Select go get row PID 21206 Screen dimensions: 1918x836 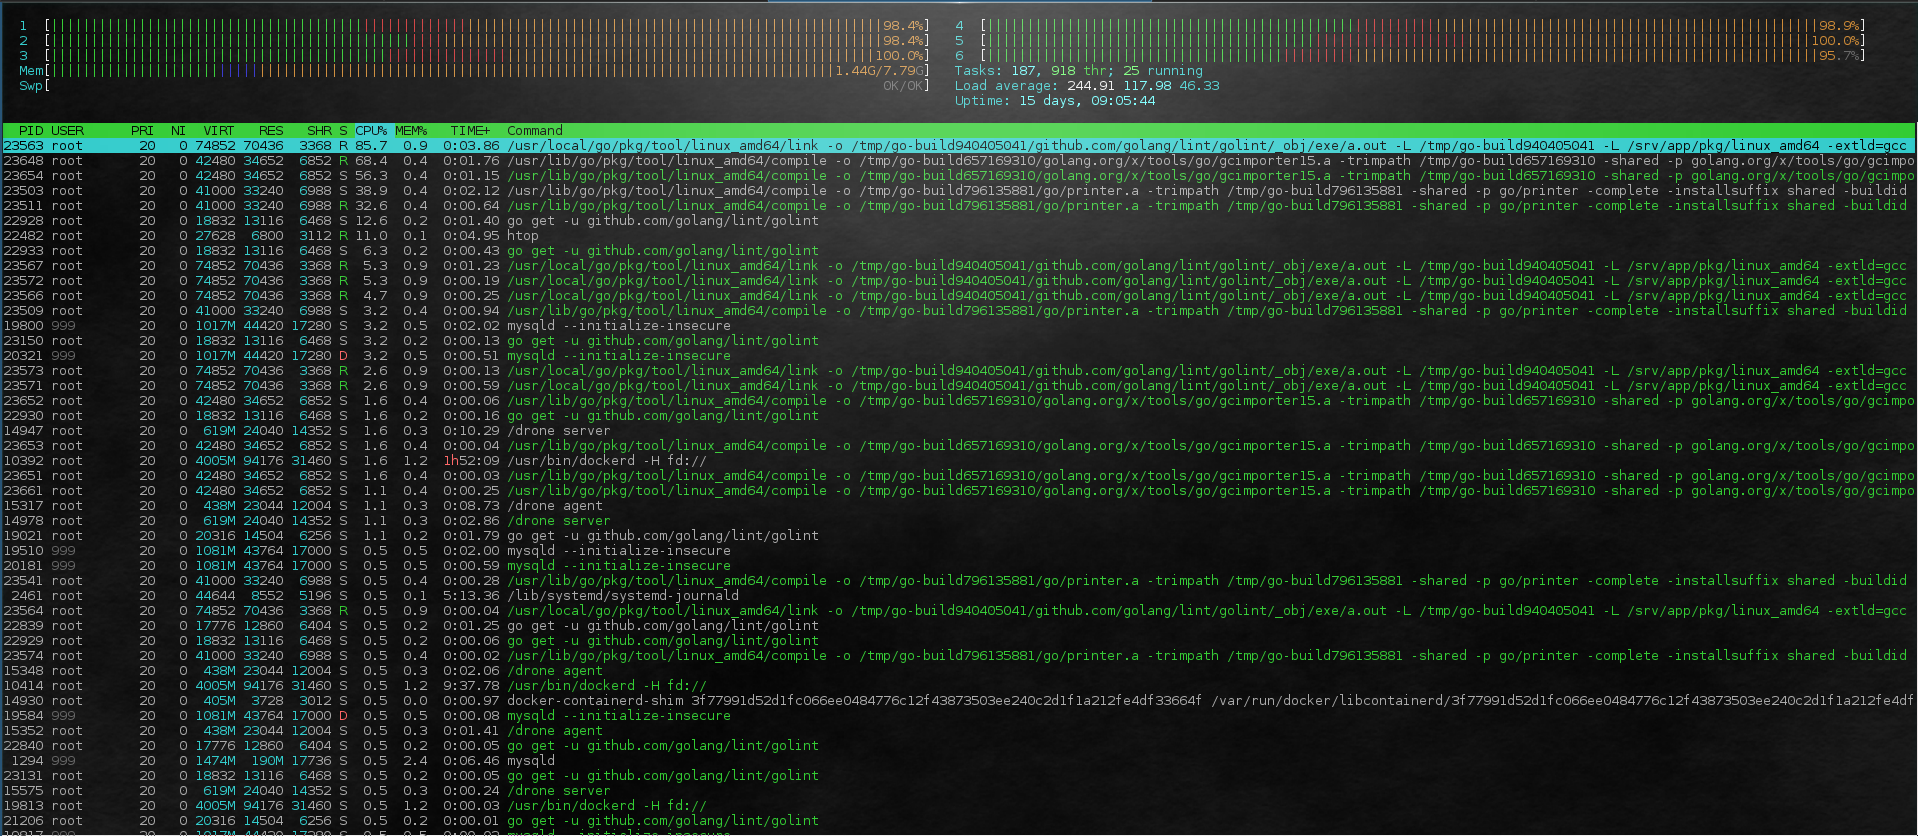pyautogui.click(x=959, y=821)
